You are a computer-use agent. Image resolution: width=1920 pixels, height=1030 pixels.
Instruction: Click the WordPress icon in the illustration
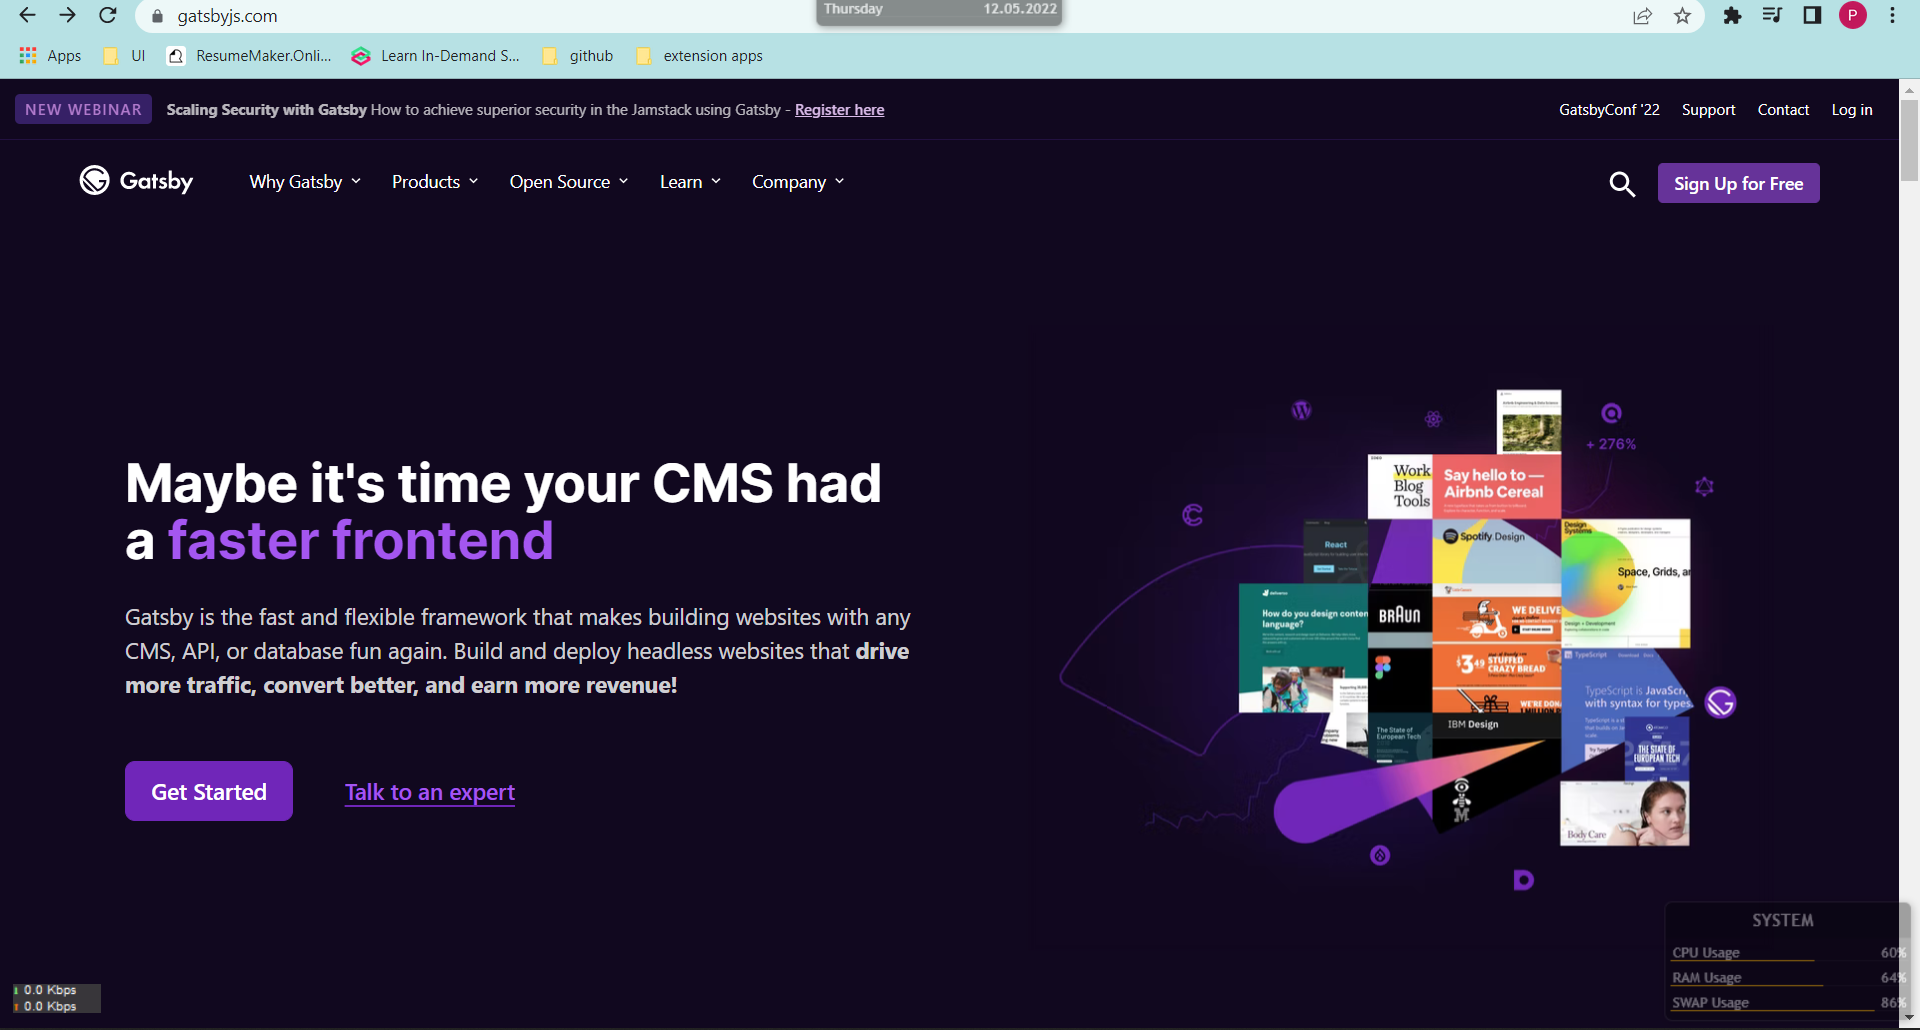point(1301,410)
